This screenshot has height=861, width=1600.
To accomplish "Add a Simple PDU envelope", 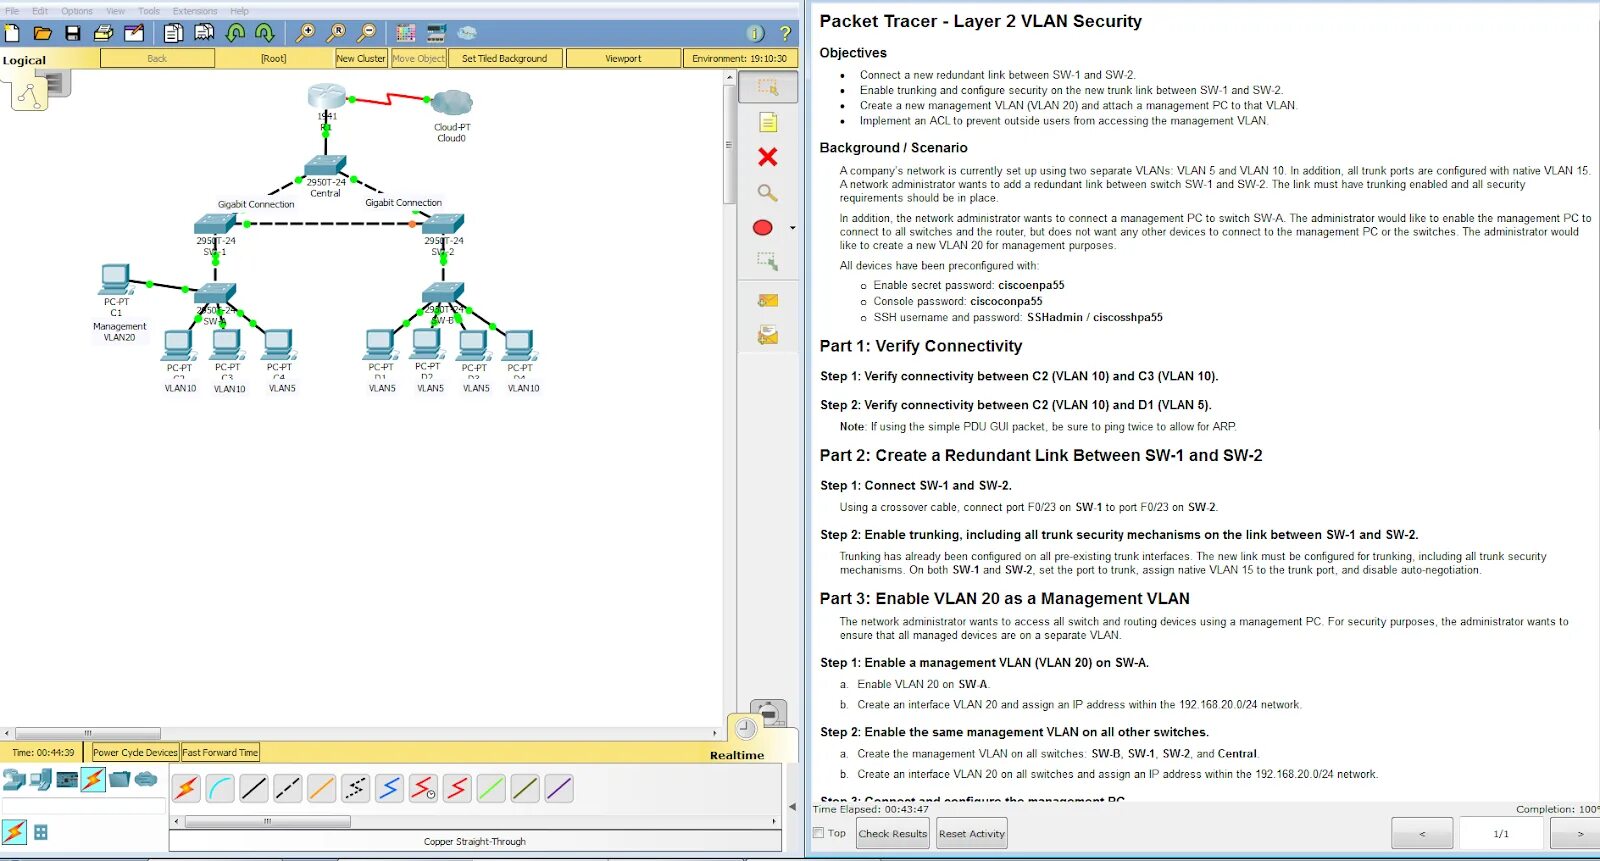I will click(767, 300).
